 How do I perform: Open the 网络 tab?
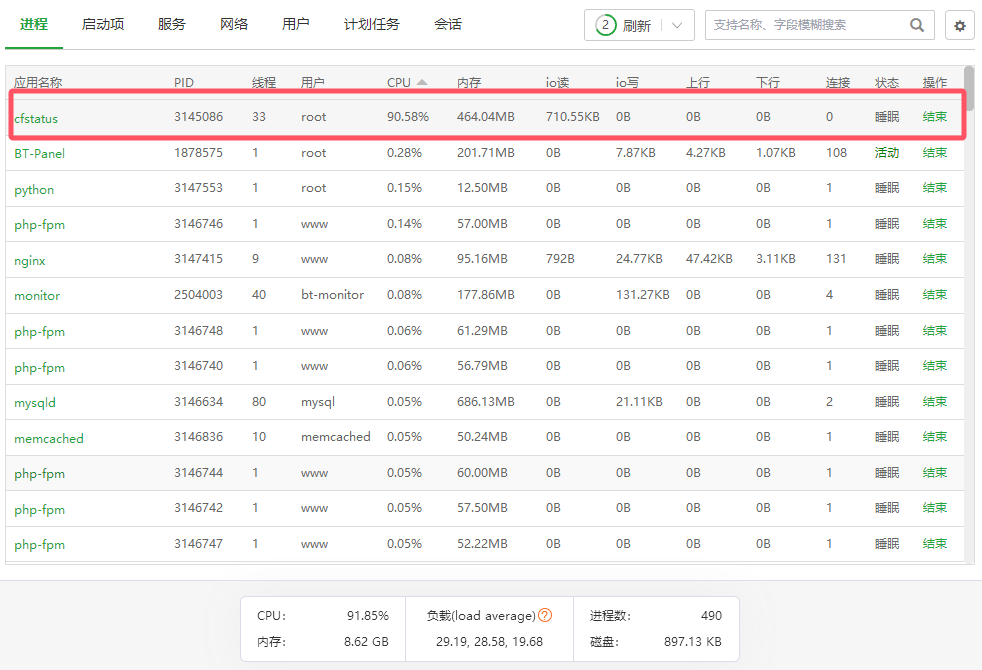coord(234,24)
